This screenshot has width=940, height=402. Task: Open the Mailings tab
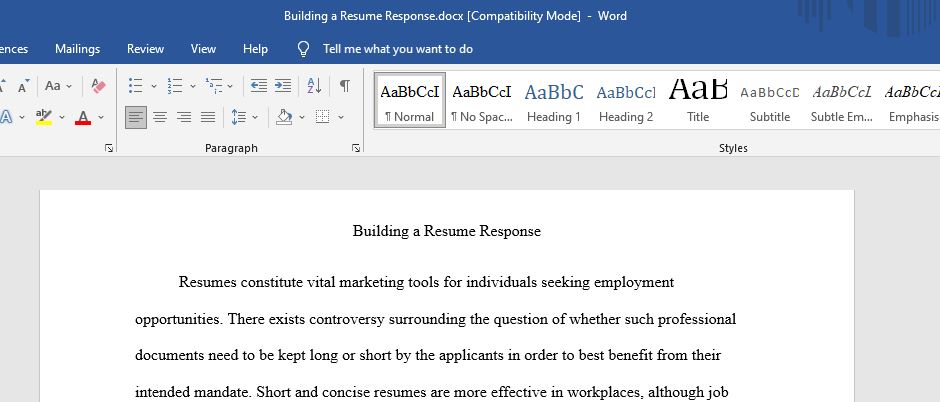click(x=77, y=49)
